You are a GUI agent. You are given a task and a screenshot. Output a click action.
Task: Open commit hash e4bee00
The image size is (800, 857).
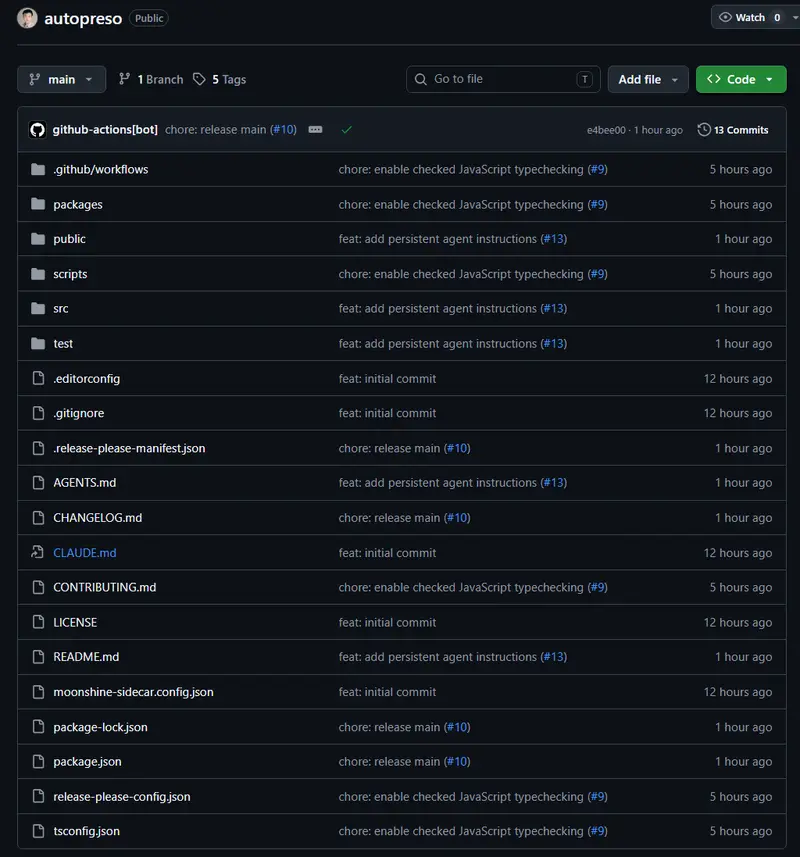606,130
